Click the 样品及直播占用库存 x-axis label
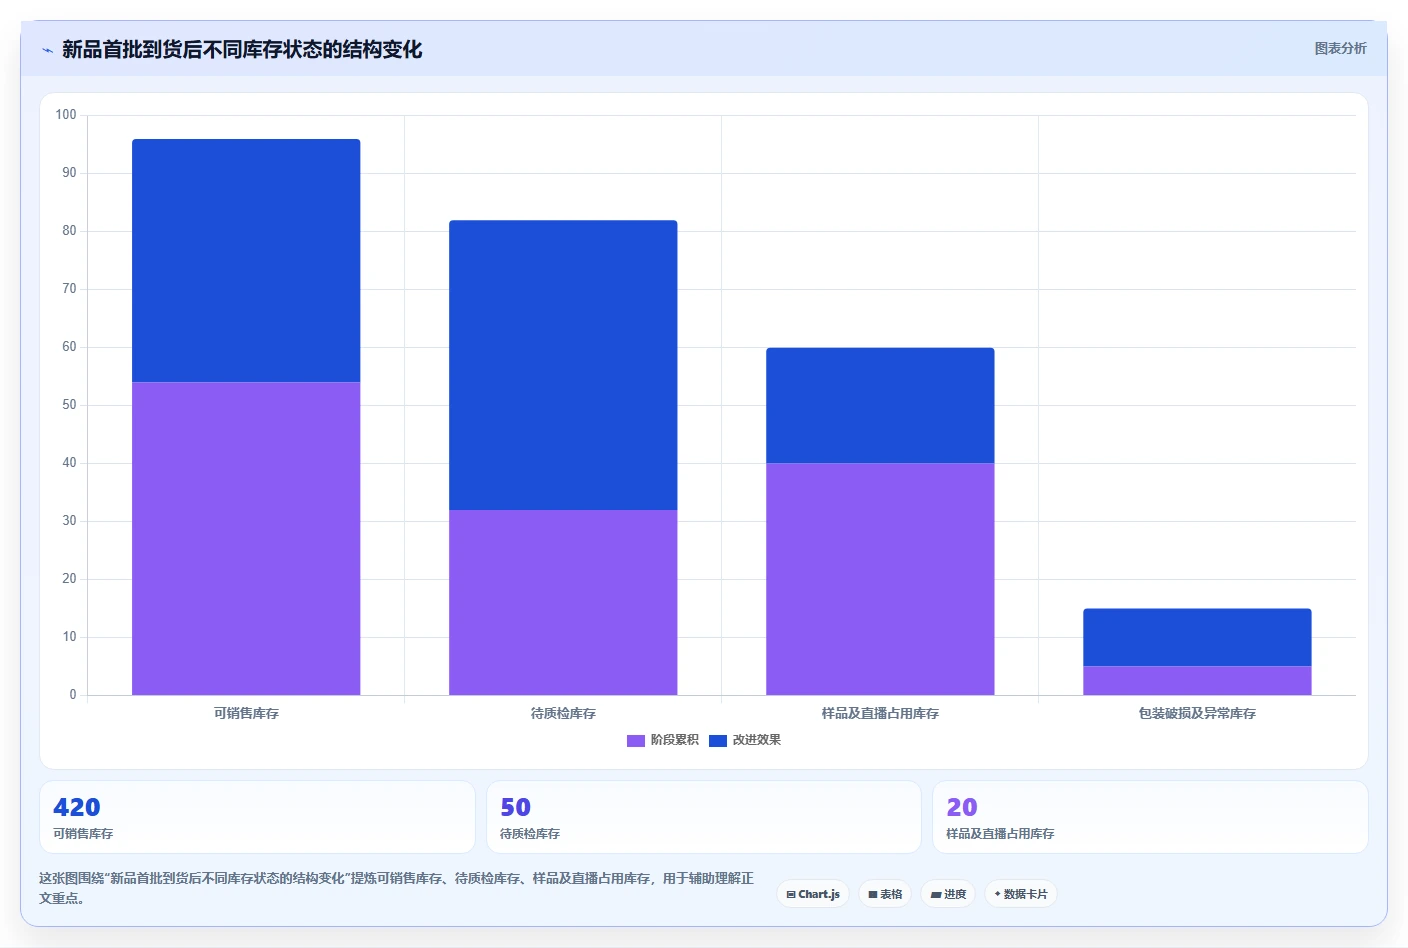This screenshot has width=1408, height=948. (x=880, y=713)
